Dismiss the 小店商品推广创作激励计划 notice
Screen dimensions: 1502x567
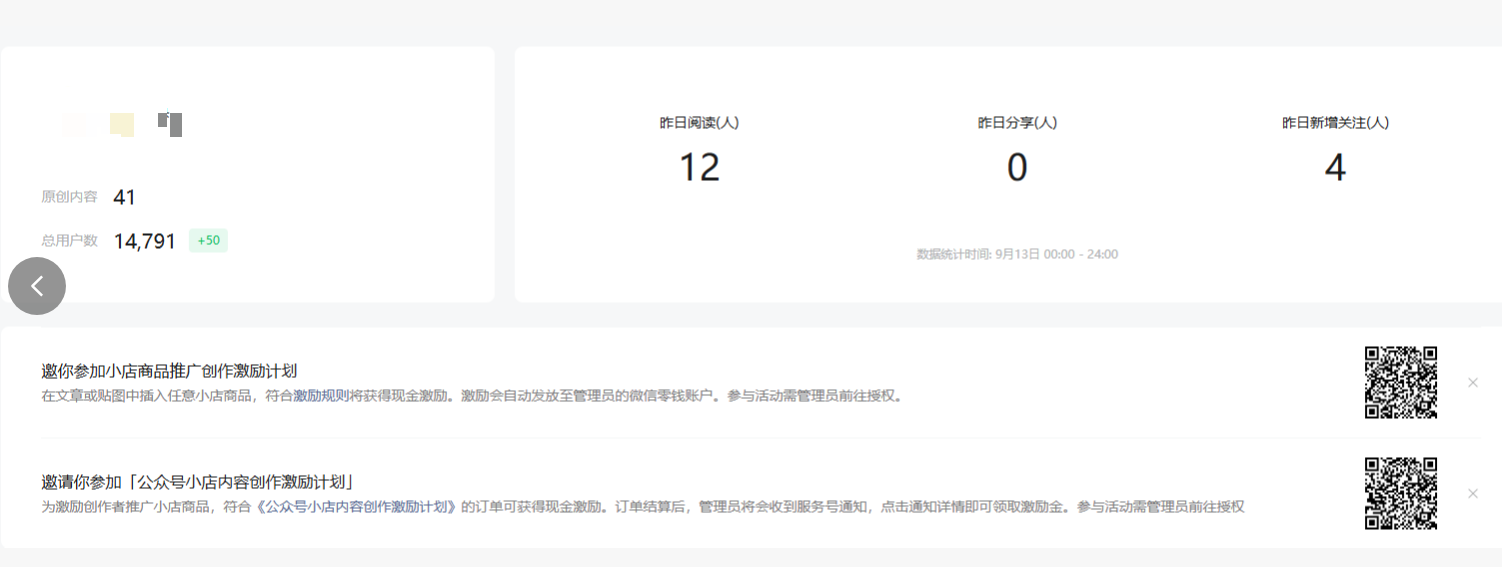click(1472, 382)
